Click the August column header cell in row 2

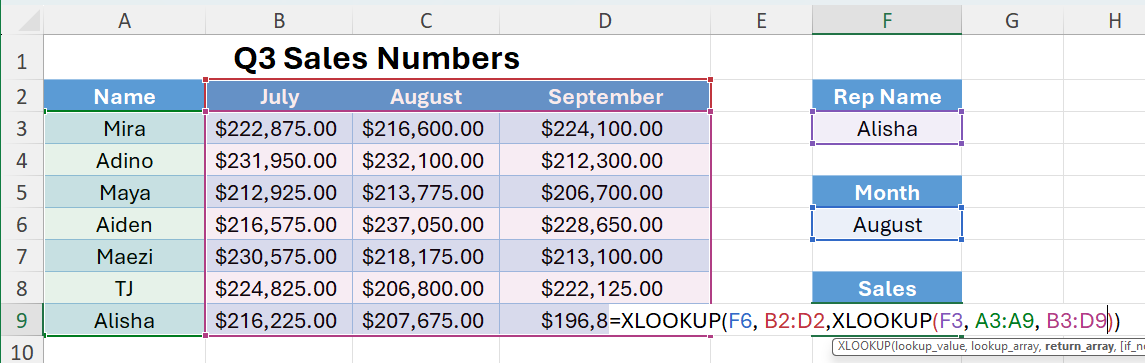pyautogui.click(x=426, y=96)
